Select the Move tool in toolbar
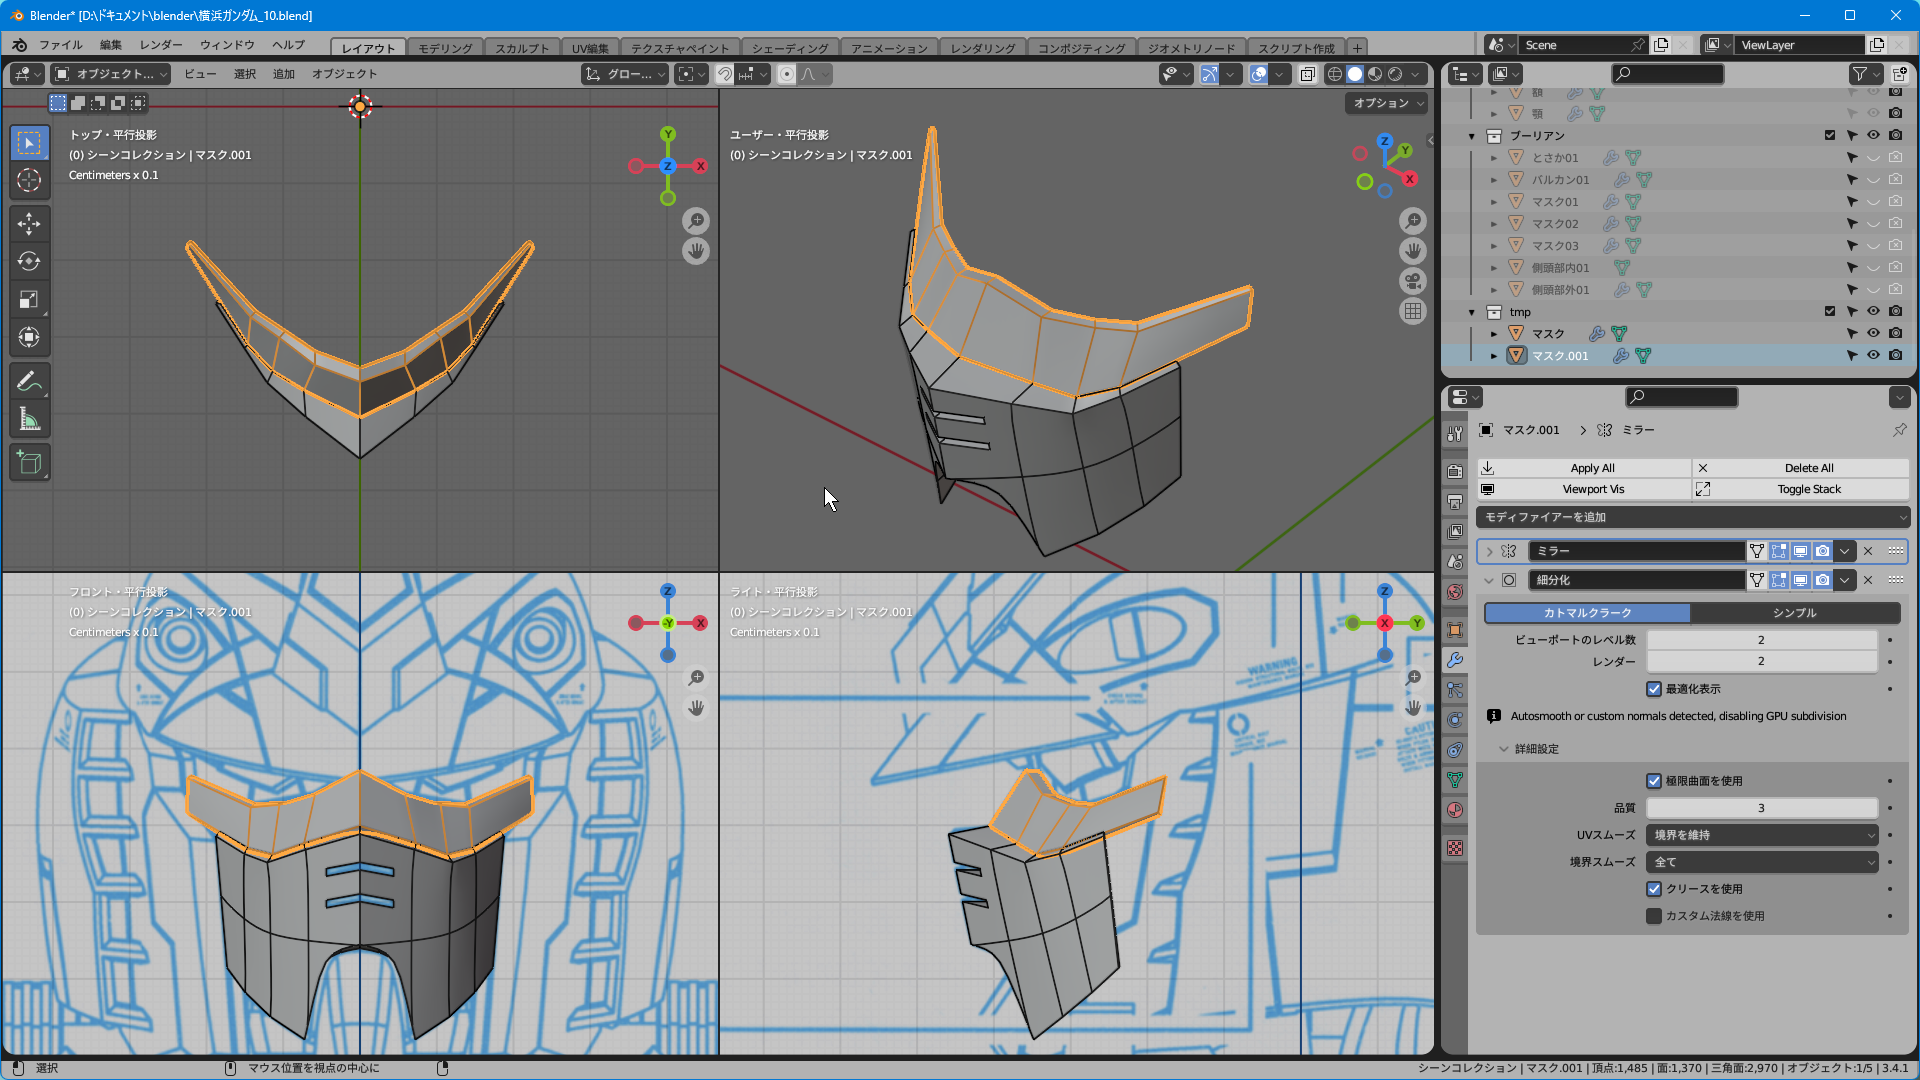The height and width of the screenshot is (1080, 1920). click(29, 223)
